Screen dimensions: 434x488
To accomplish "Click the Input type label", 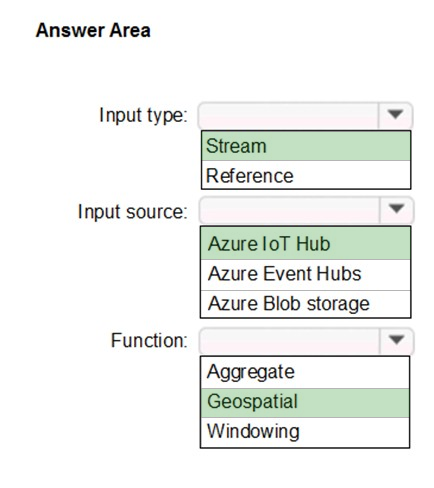I will [x=144, y=116].
